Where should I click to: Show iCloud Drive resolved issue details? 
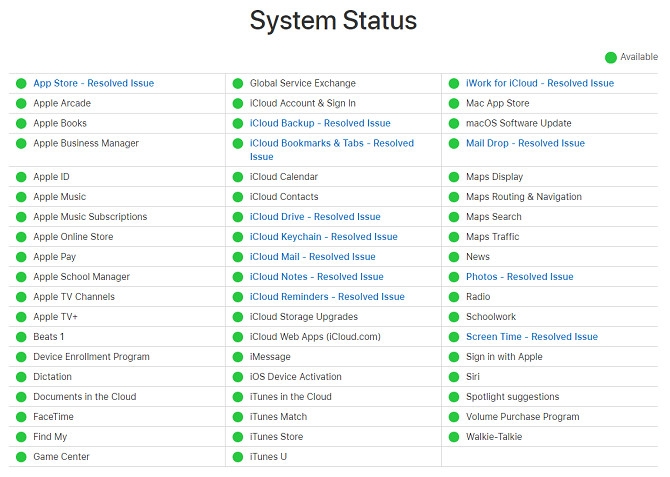point(315,217)
